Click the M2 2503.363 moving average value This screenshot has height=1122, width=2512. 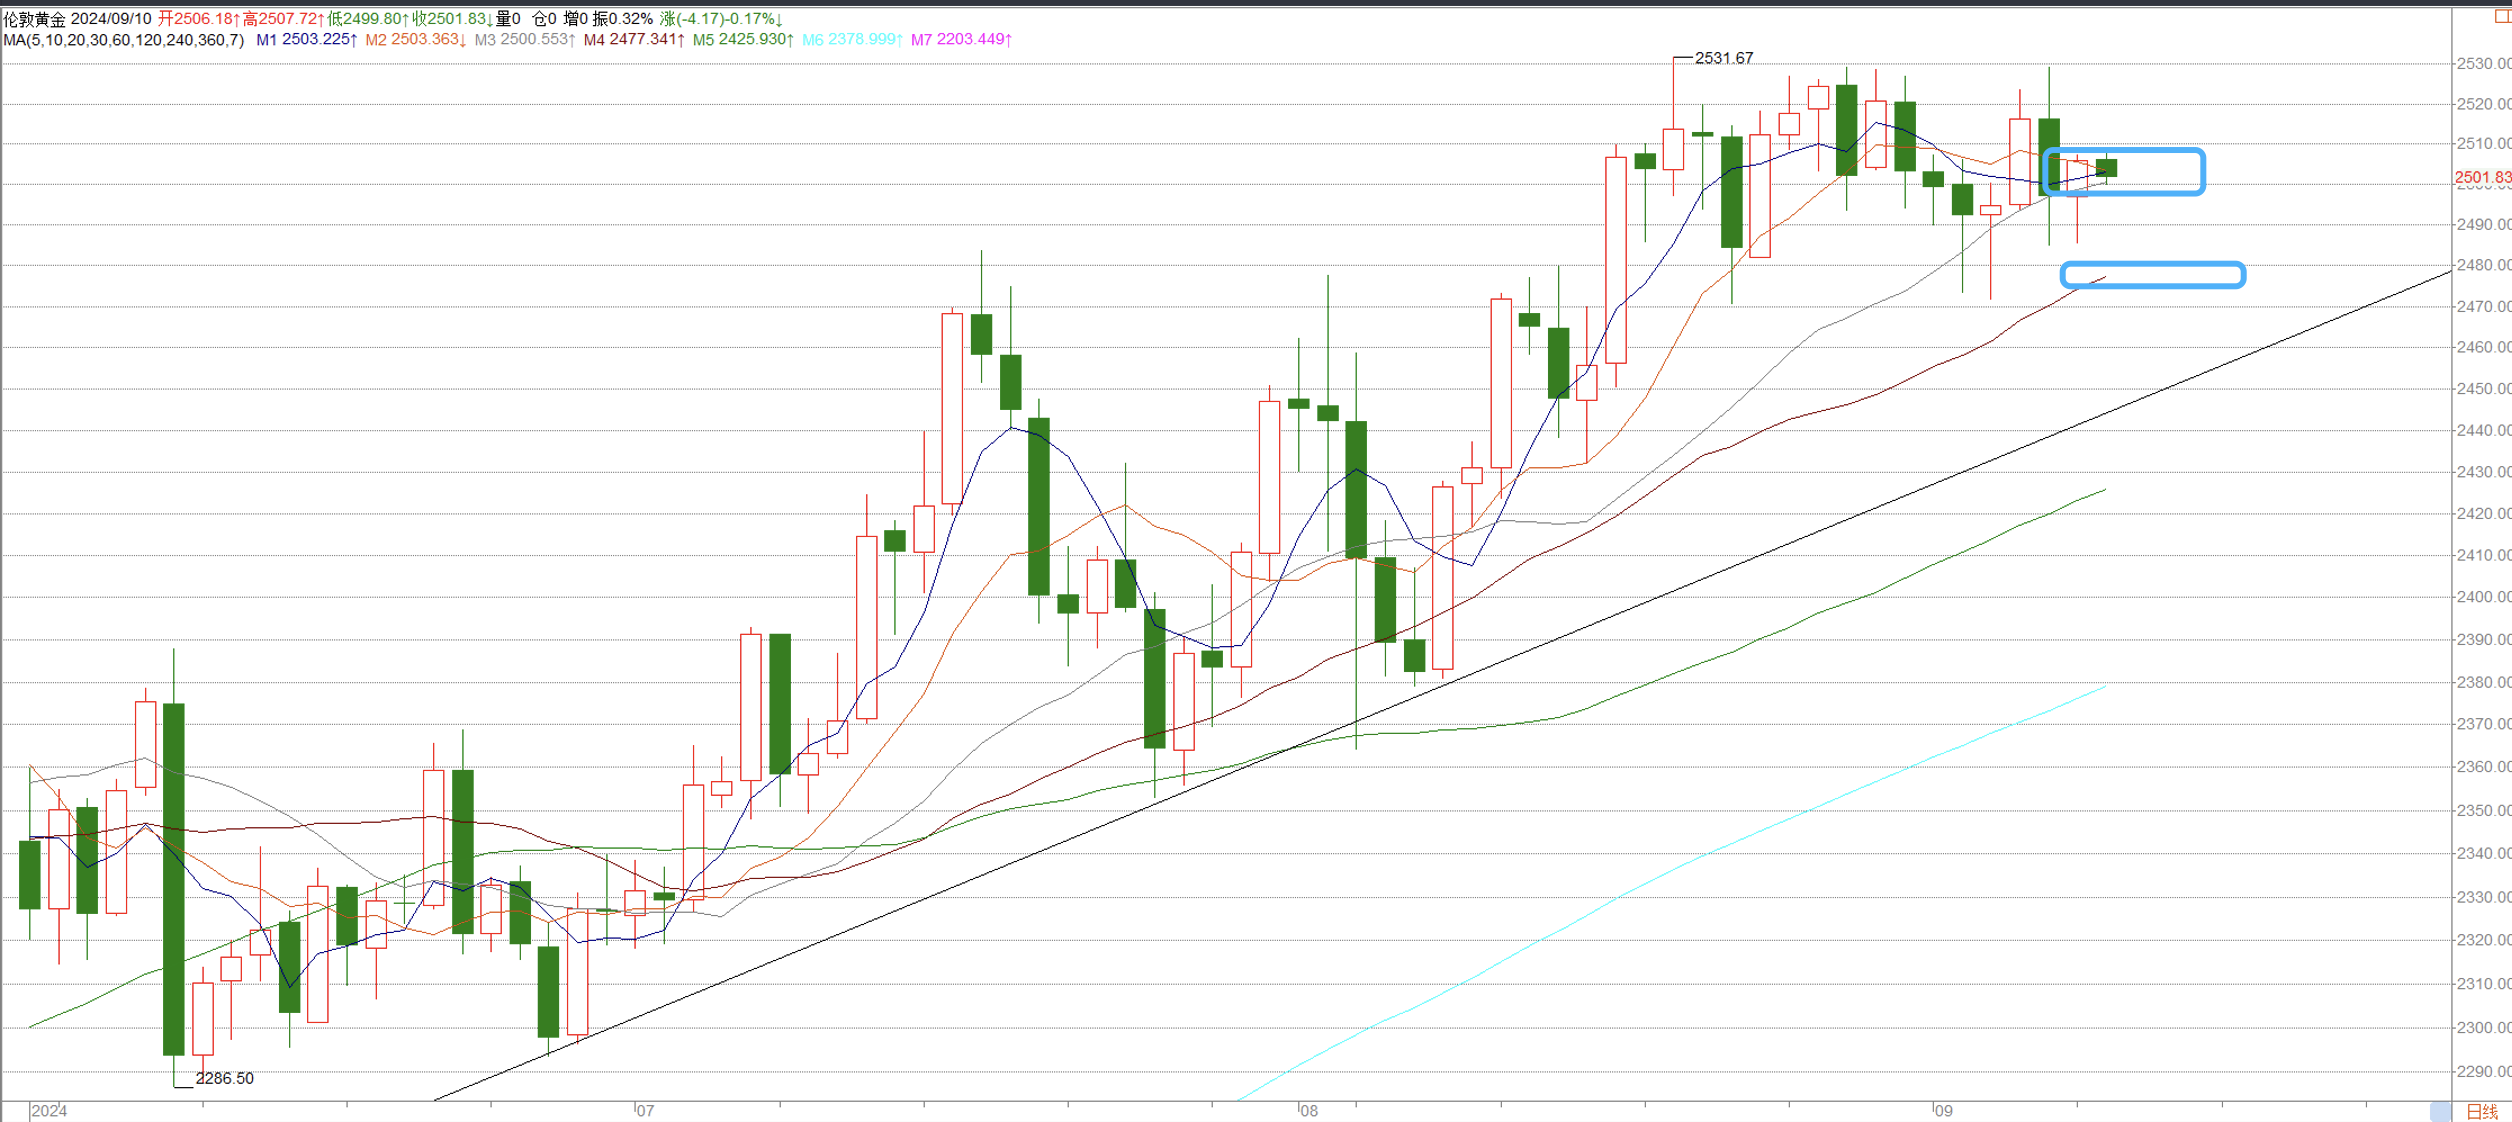click(x=416, y=40)
